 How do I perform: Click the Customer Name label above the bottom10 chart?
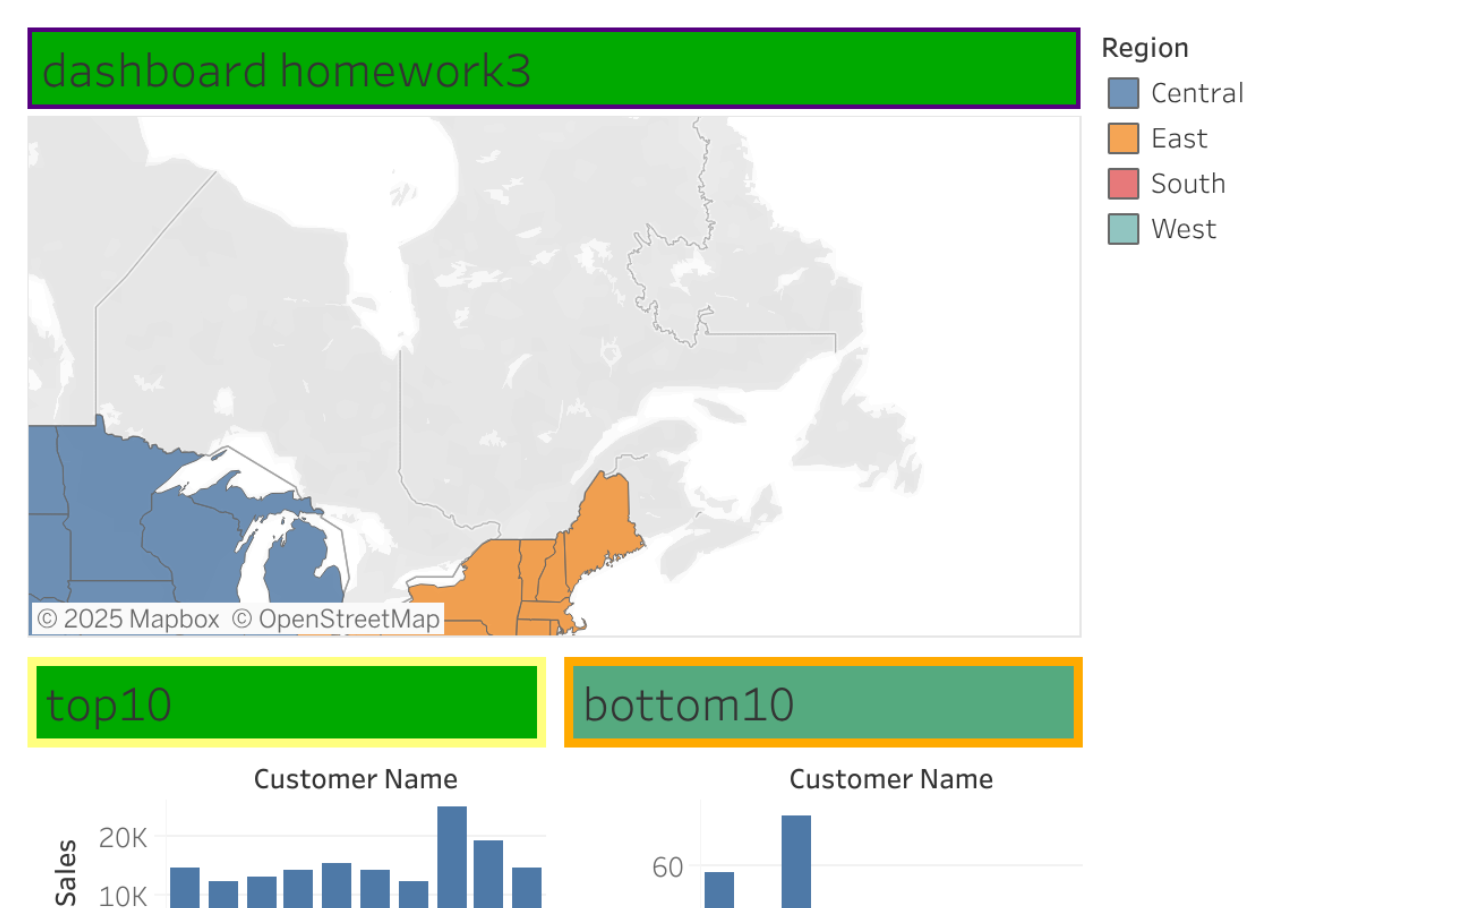tap(891, 778)
